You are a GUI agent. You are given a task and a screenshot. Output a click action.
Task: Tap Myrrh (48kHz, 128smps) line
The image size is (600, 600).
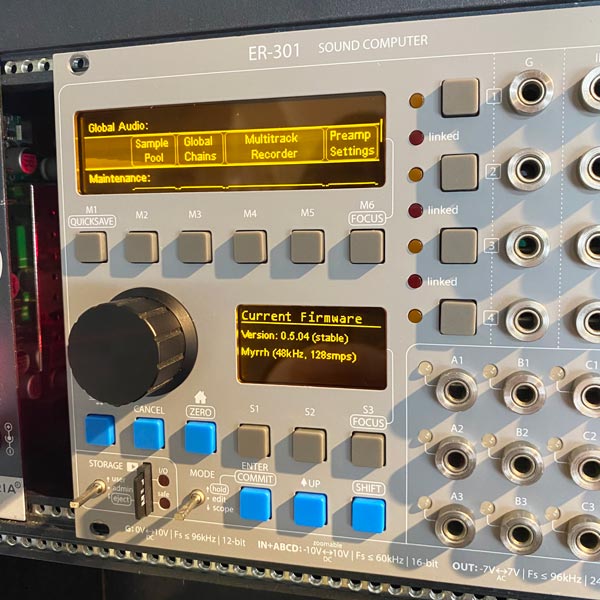pyautogui.click(x=298, y=354)
